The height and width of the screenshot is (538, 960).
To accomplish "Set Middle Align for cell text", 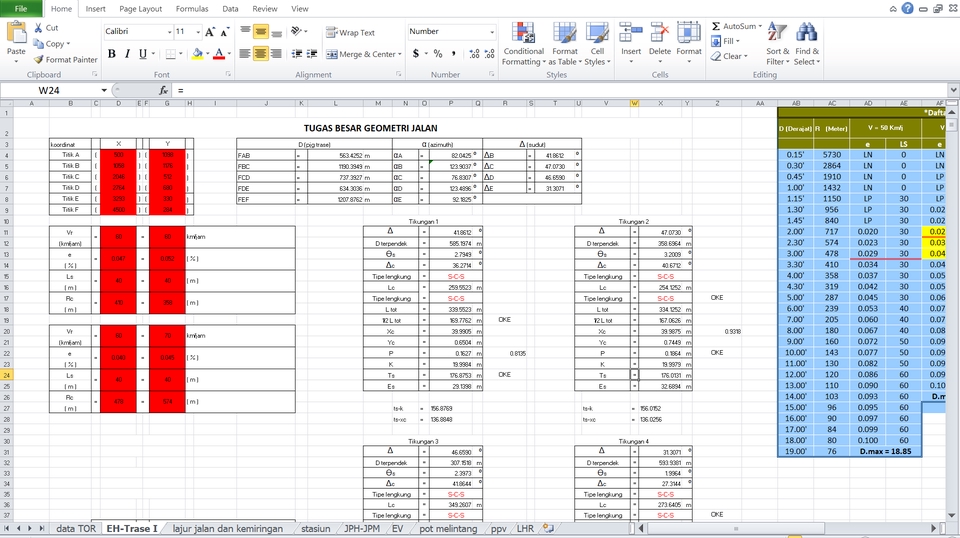I will (261, 31).
